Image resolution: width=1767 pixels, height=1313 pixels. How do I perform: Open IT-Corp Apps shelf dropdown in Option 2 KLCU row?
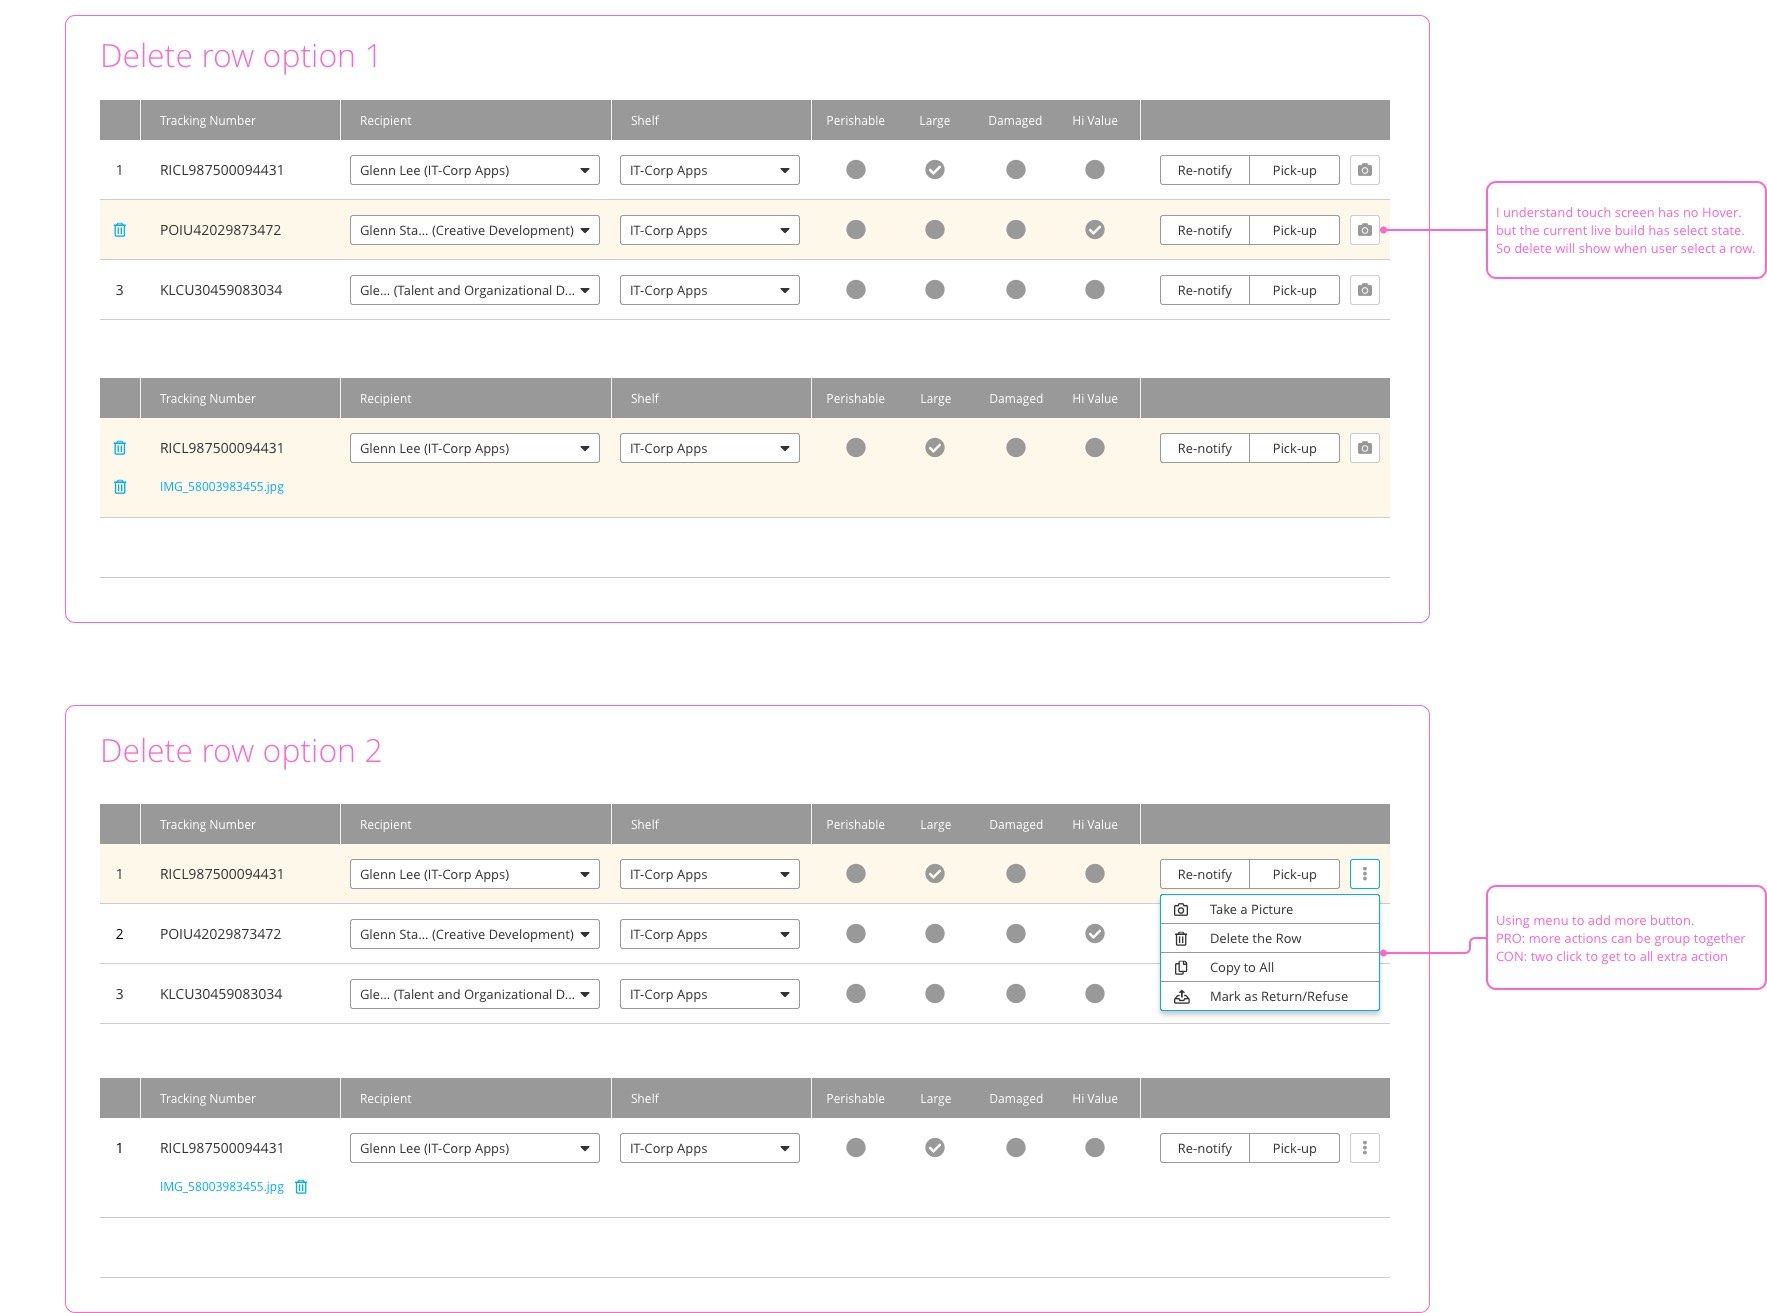[x=710, y=994]
